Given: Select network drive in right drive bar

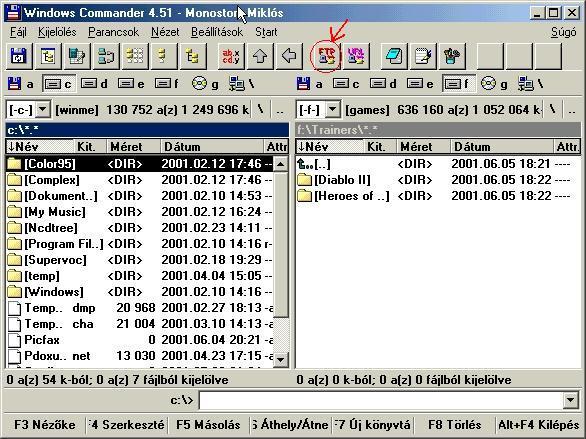Looking at the screenshot, I should [x=531, y=84].
